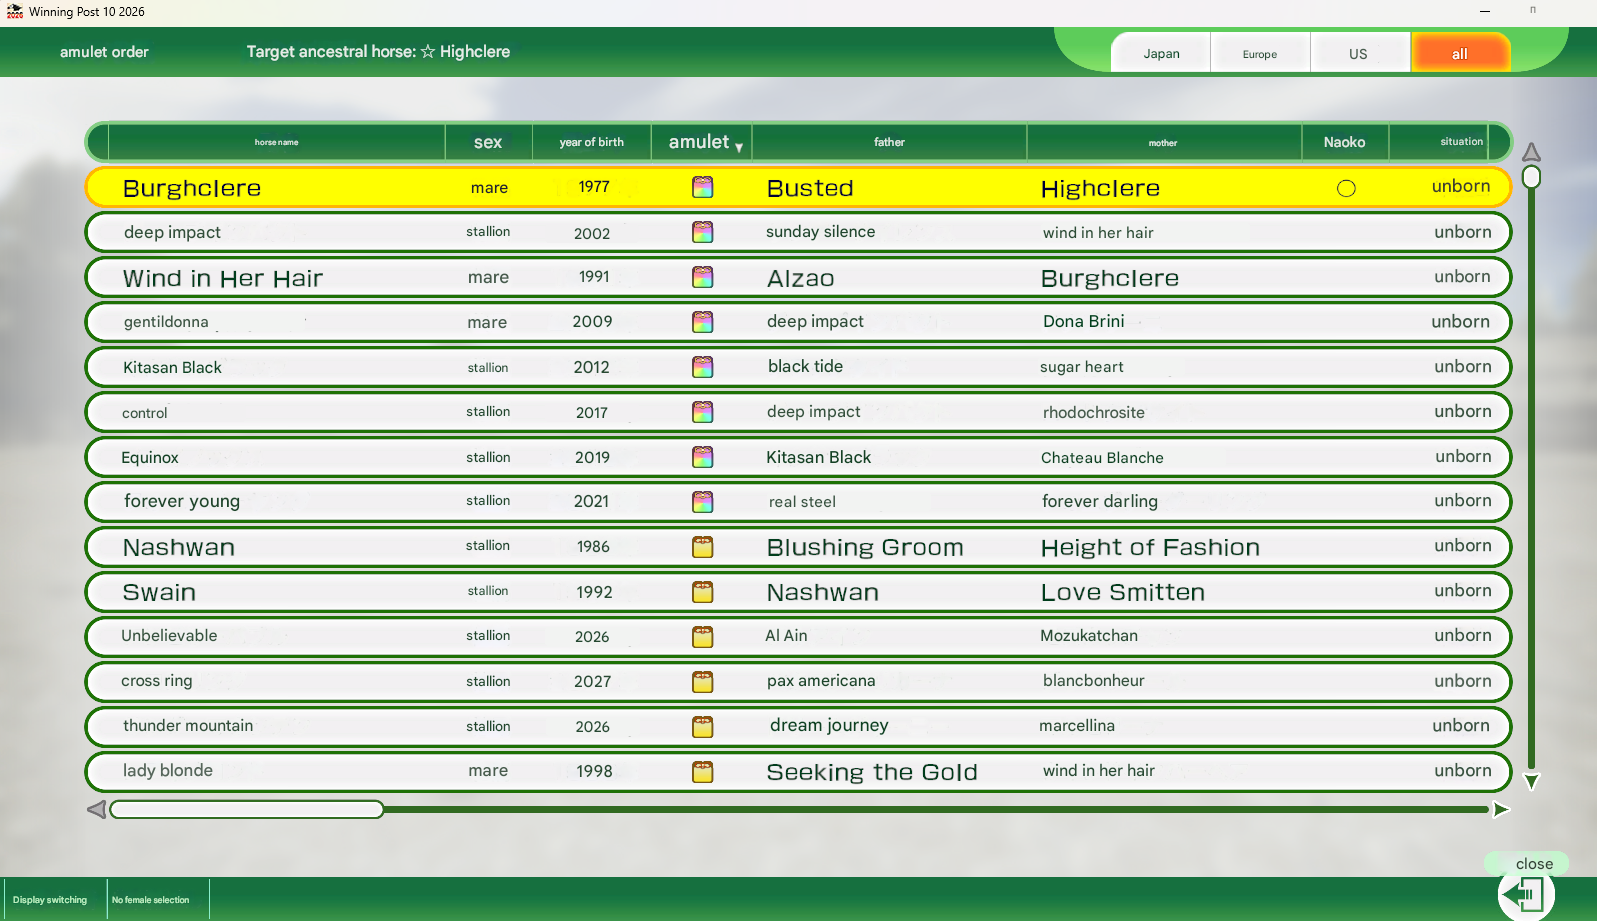Click father name Seeking the Gold
Screen dimensions: 1597x921
[x=872, y=772]
